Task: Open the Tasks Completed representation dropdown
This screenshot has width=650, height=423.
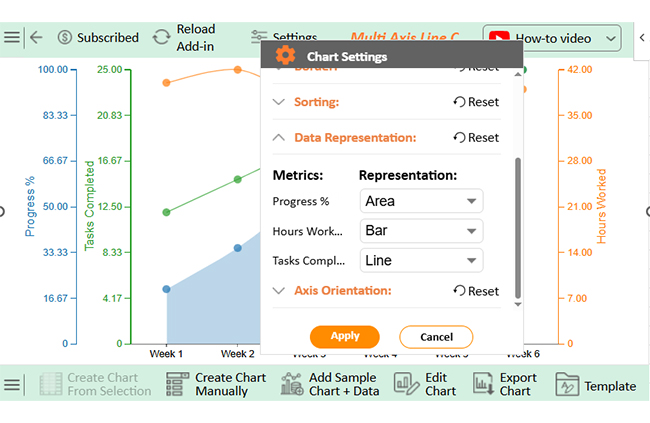Action: pyautogui.click(x=421, y=261)
